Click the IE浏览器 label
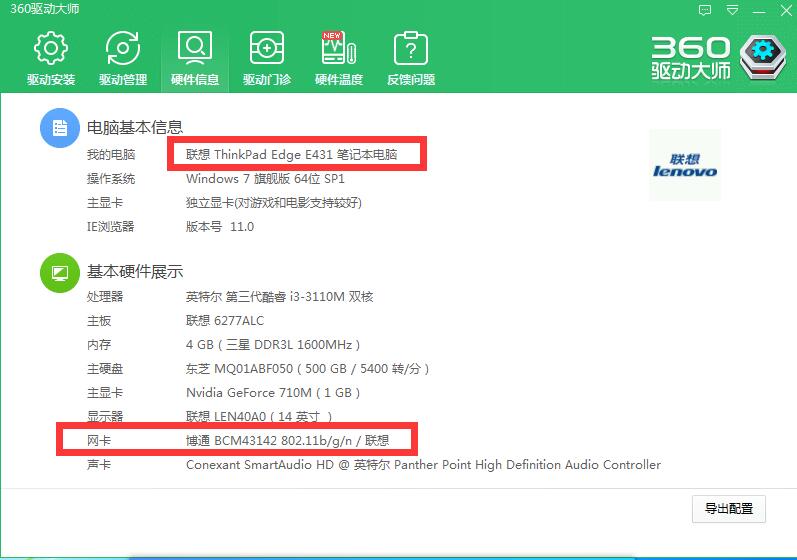The height and width of the screenshot is (560, 797). (110, 227)
